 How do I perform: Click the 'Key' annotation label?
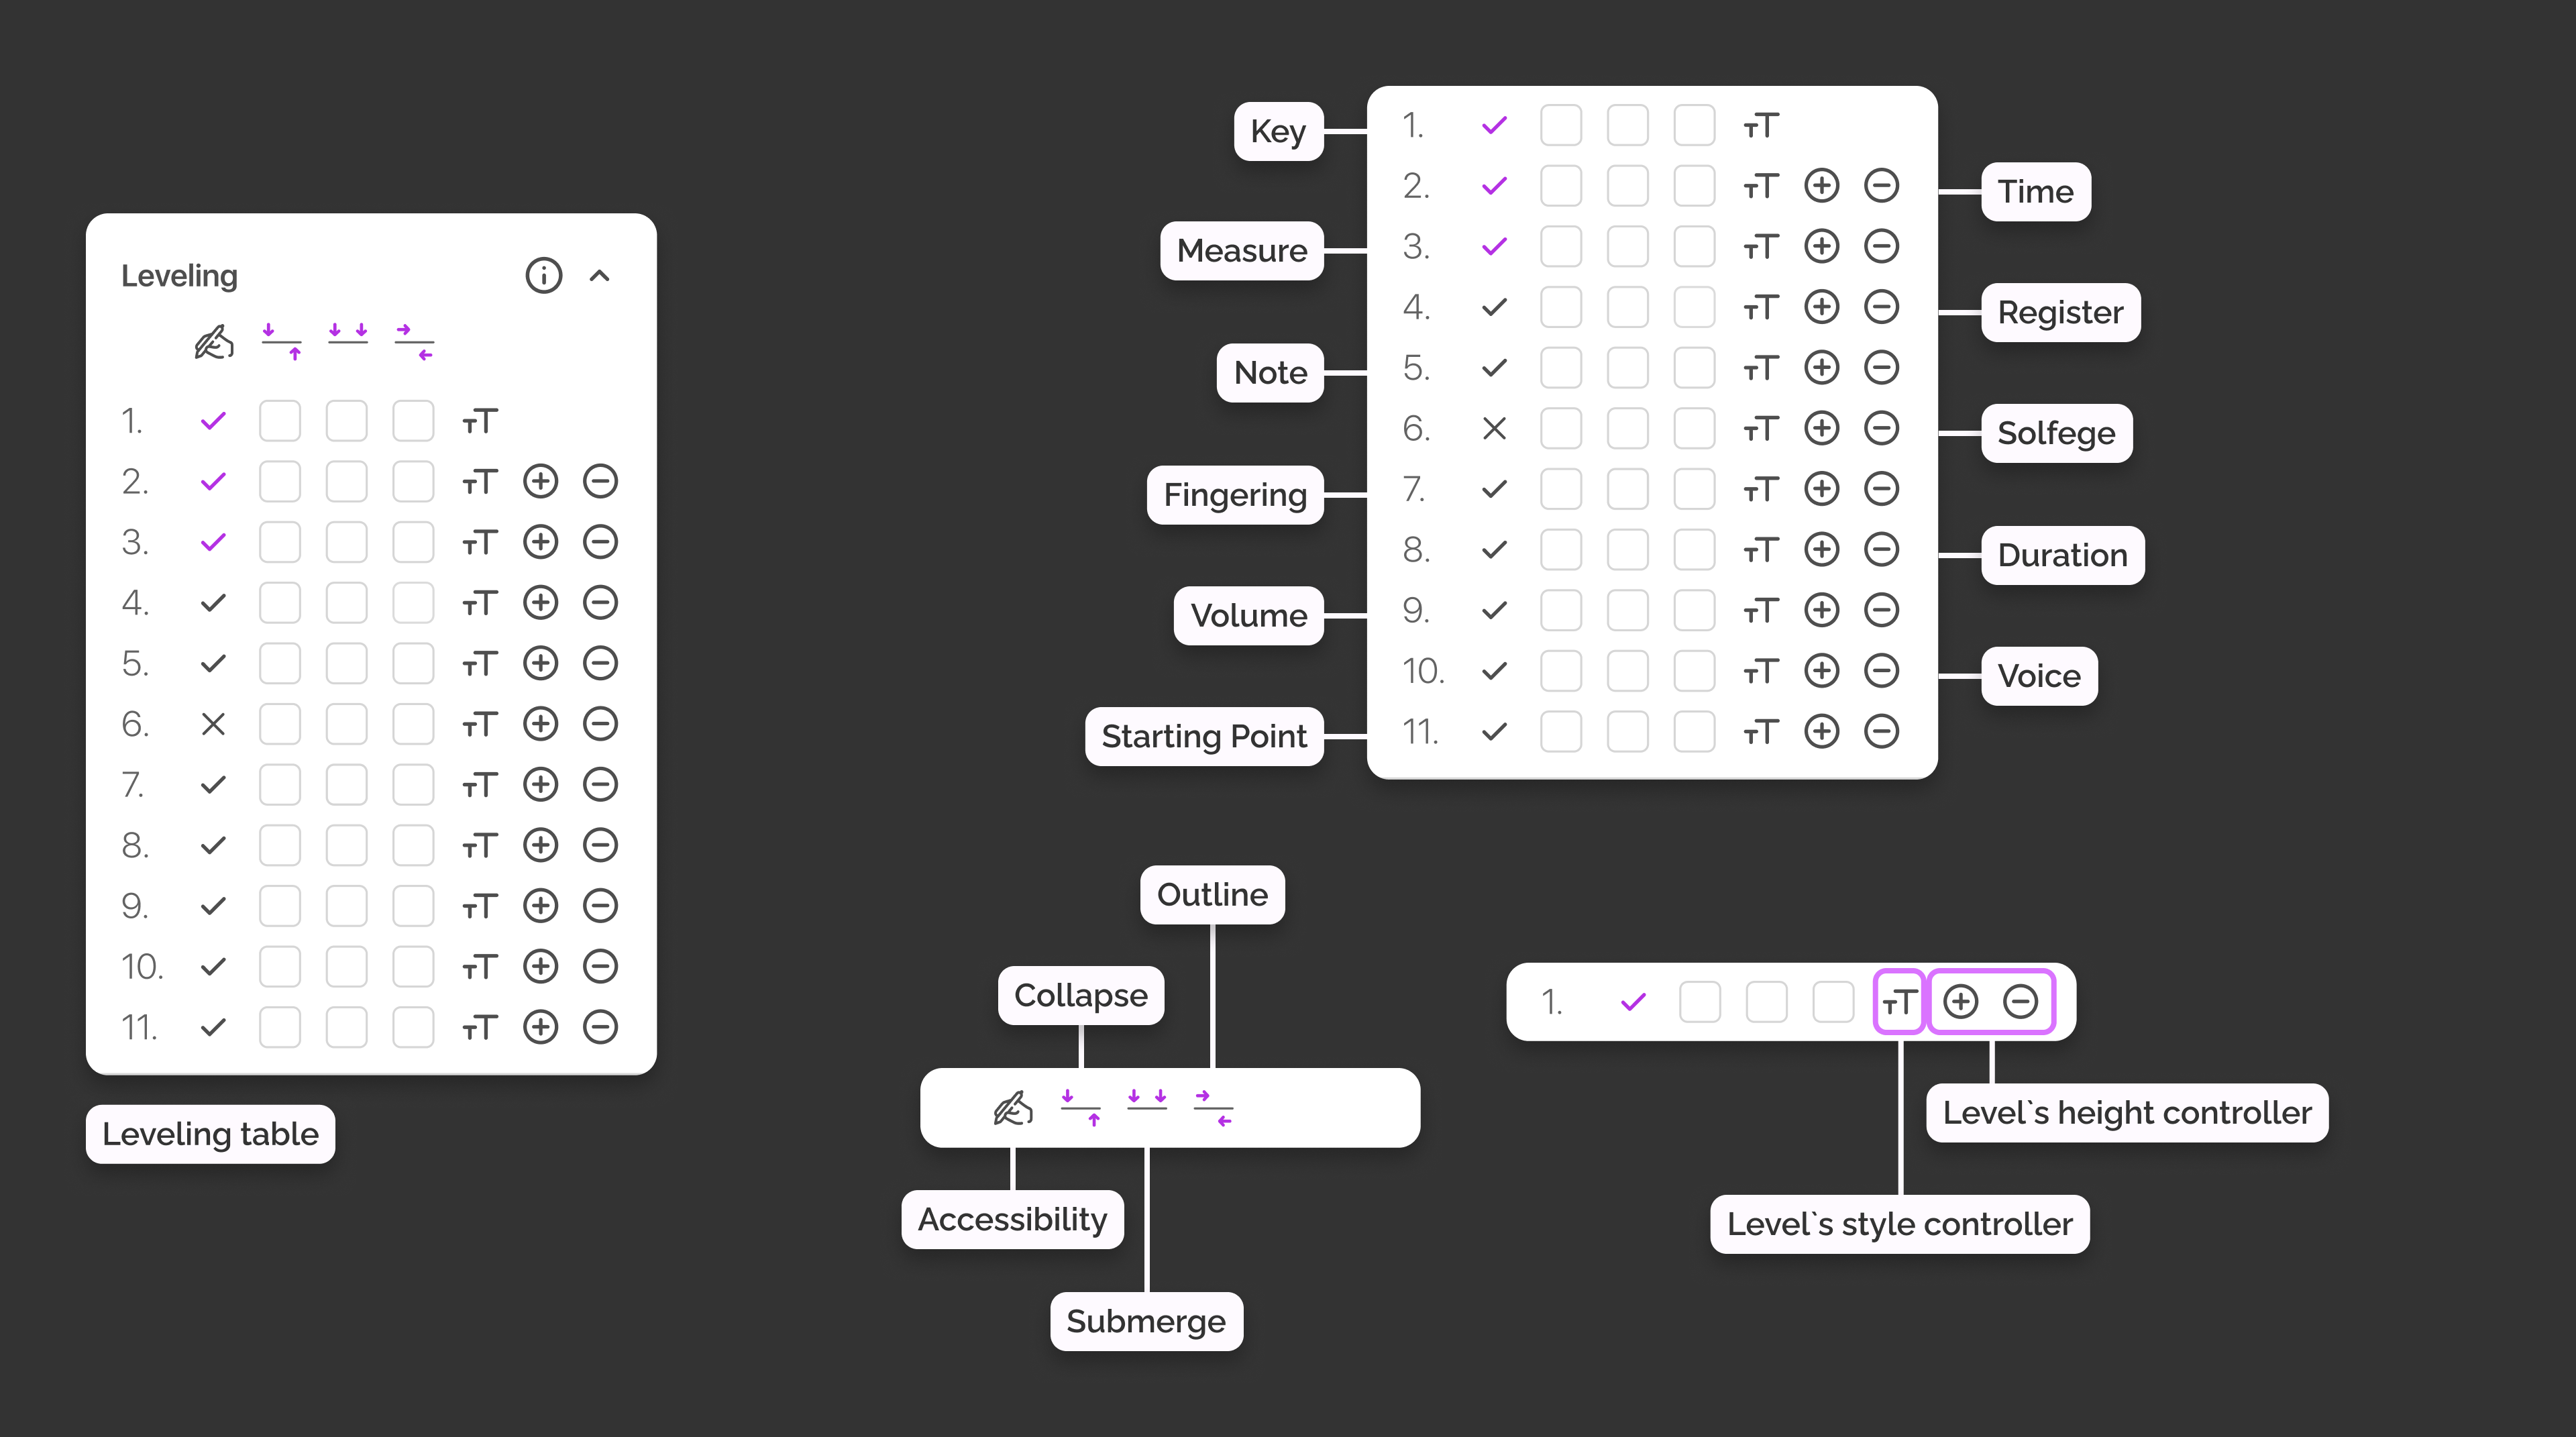(1279, 131)
